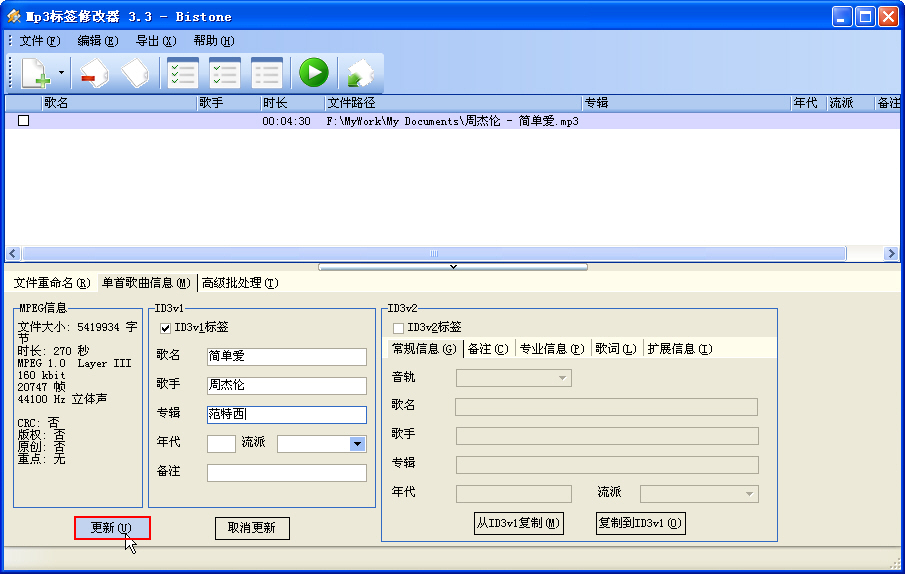The image size is (905, 574).
Task: Enable the ID3v2 tag checkbox
Action: coord(399,327)
